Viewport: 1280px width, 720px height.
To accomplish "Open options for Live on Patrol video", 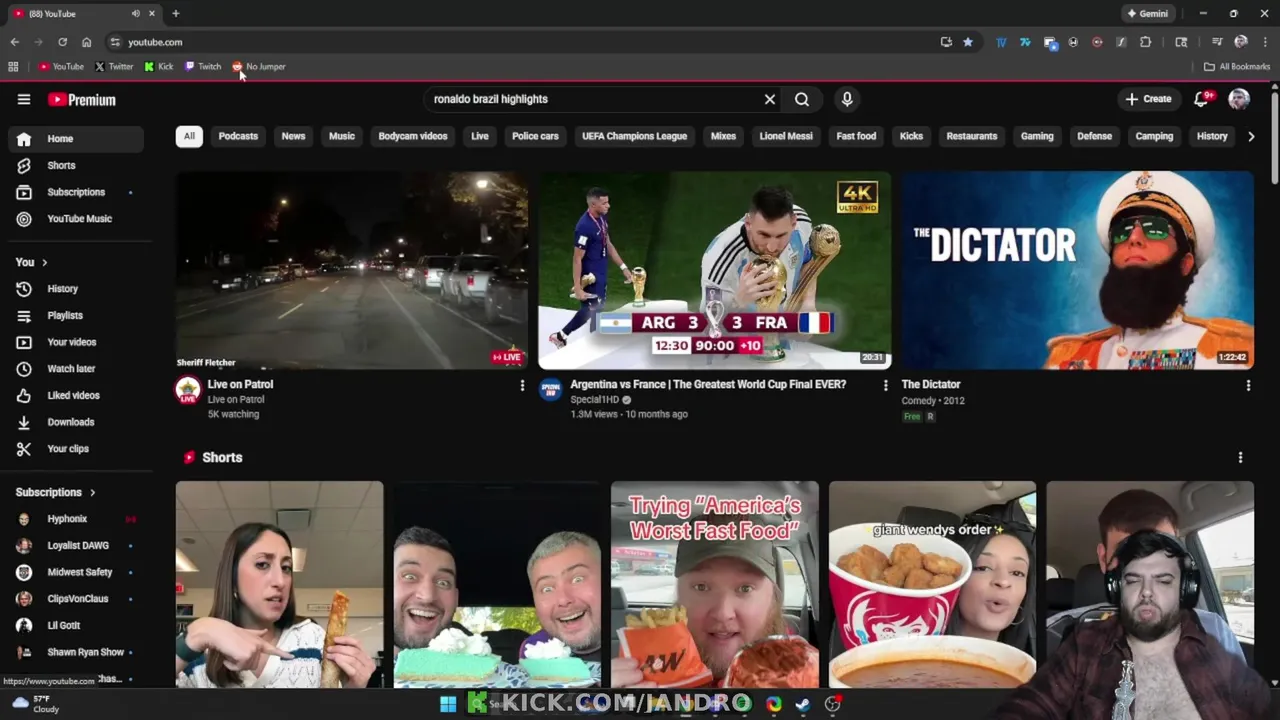I will [x=522, y=385].
